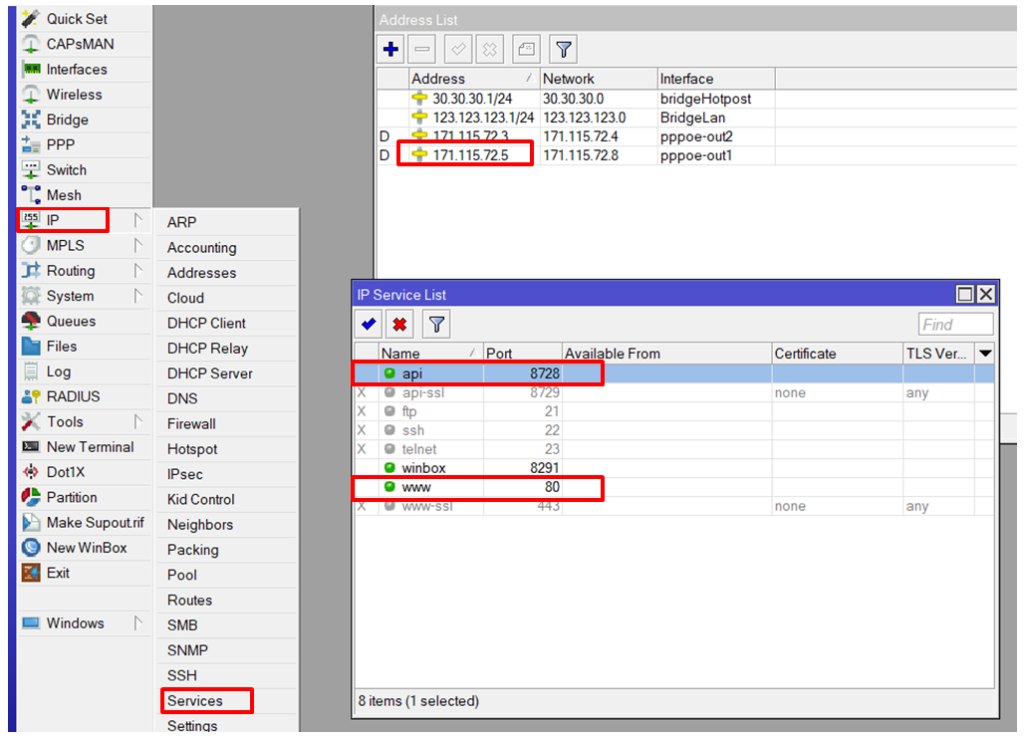Disable service with the red X button

coord(400,324)
